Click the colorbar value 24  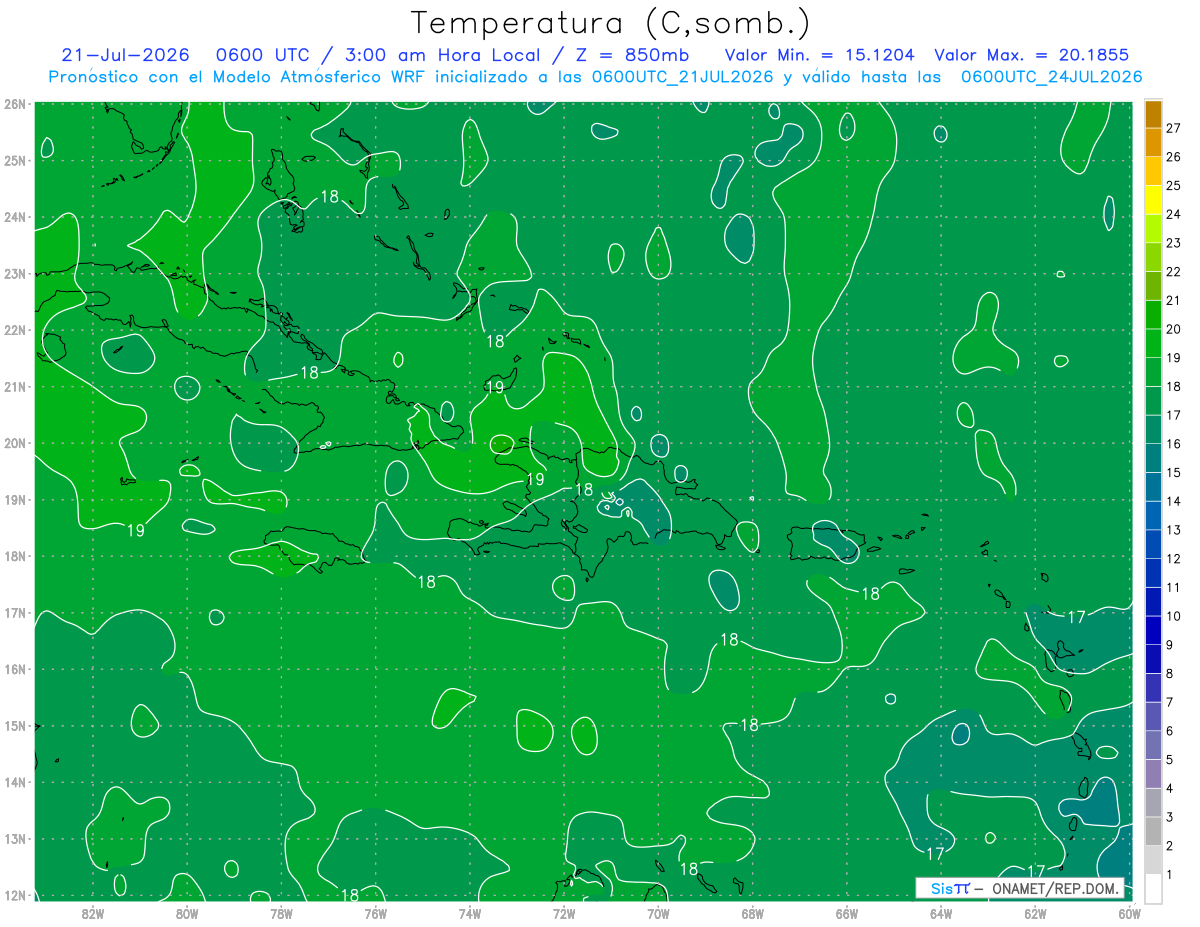pos(1173,214)
